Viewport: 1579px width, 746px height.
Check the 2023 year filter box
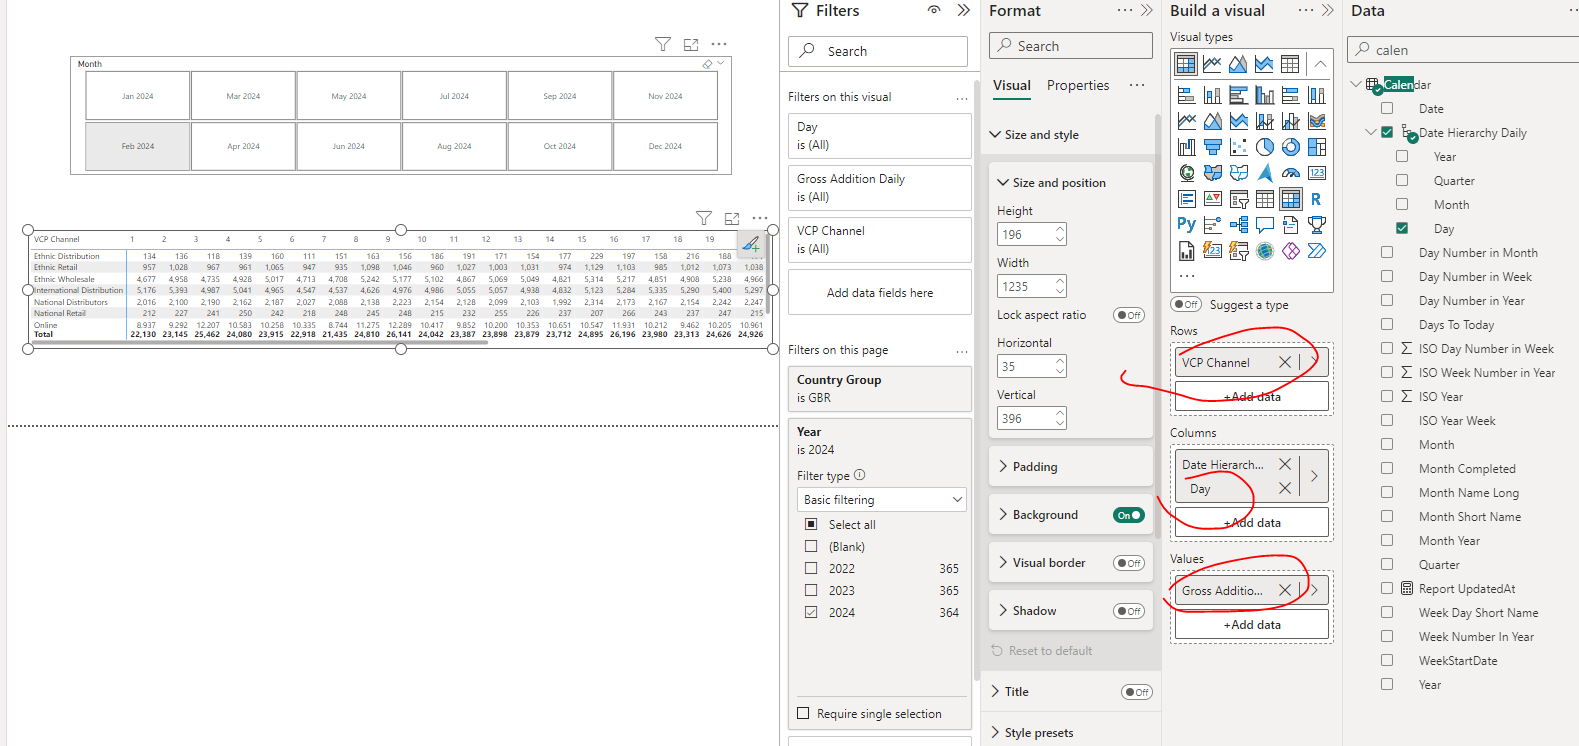(811, 590)
